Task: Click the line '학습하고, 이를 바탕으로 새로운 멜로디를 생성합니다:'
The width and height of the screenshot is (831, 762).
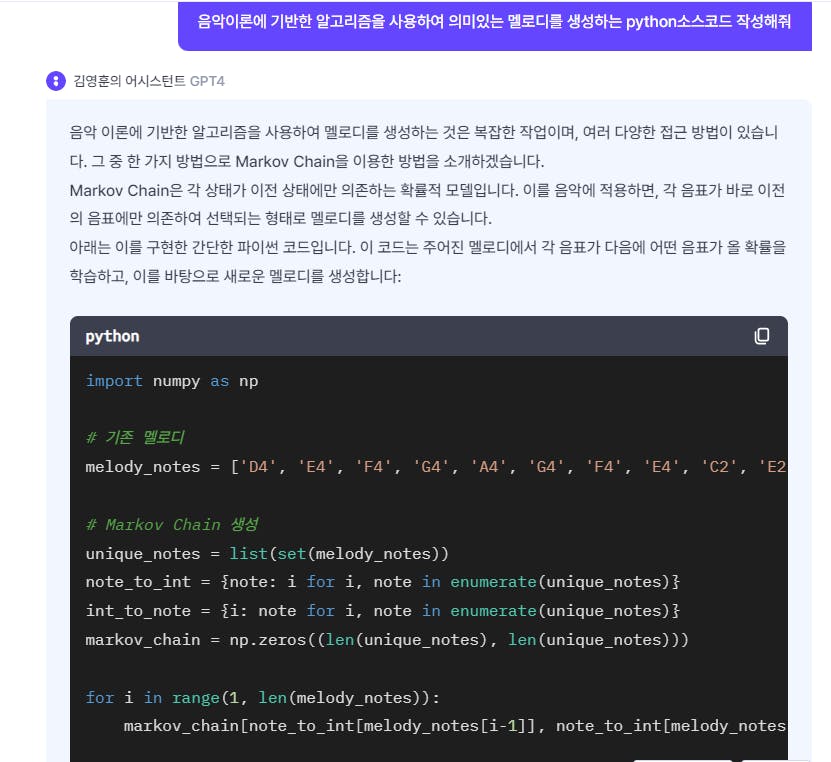Action: pos(235,276)
